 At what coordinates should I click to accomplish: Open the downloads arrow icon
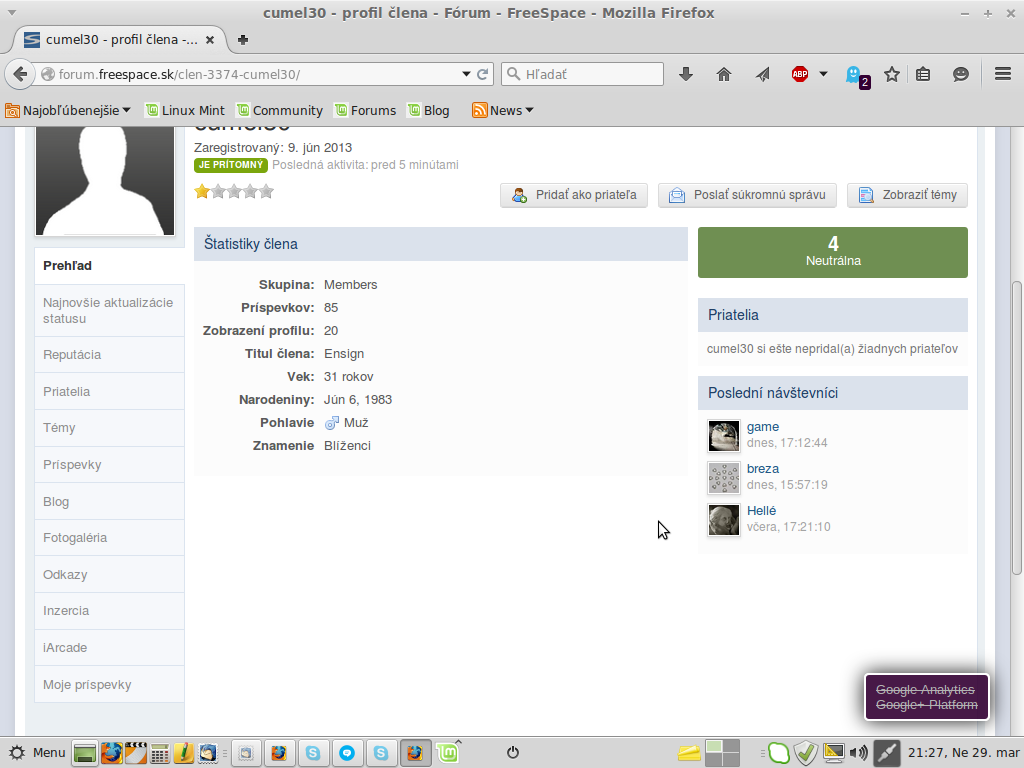[x=686, y=74]
